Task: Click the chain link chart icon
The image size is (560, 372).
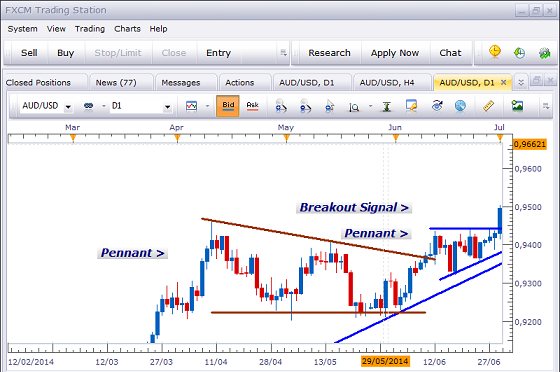Action: (88, 106)
